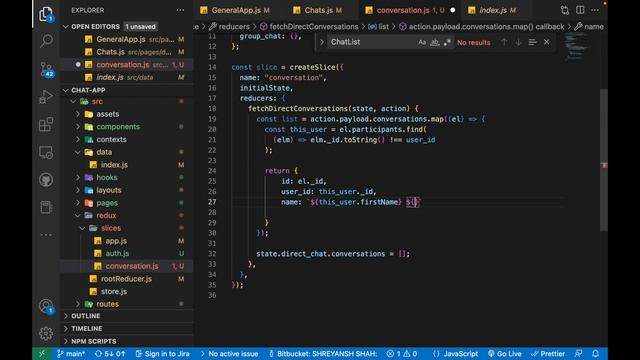The height and width of the screenshot is (360, 640).
Task: Open Explorer more actions ellipsis
Action: (180, 10)
